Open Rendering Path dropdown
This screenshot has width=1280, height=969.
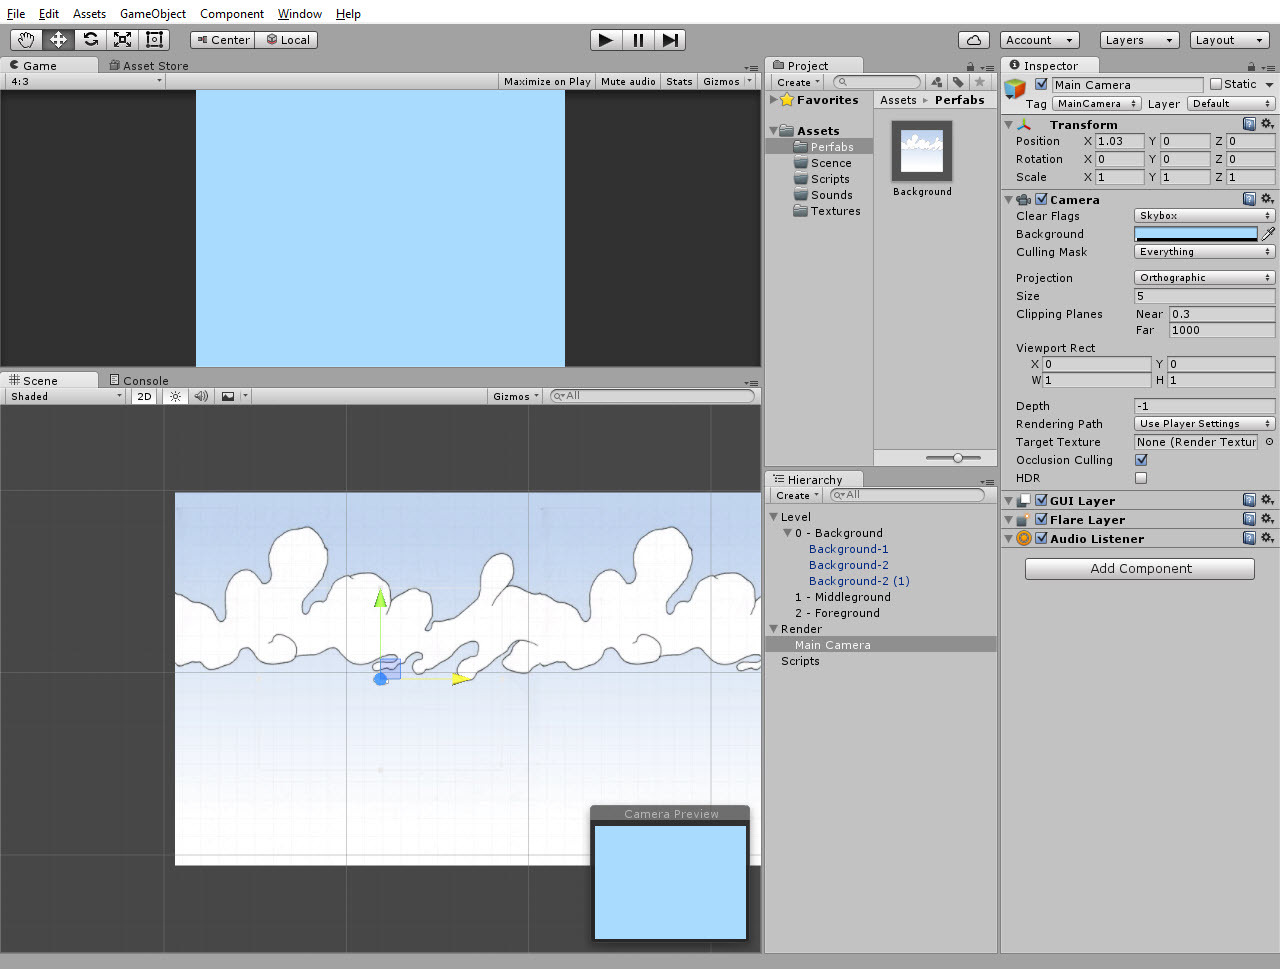pos(1204,424)
